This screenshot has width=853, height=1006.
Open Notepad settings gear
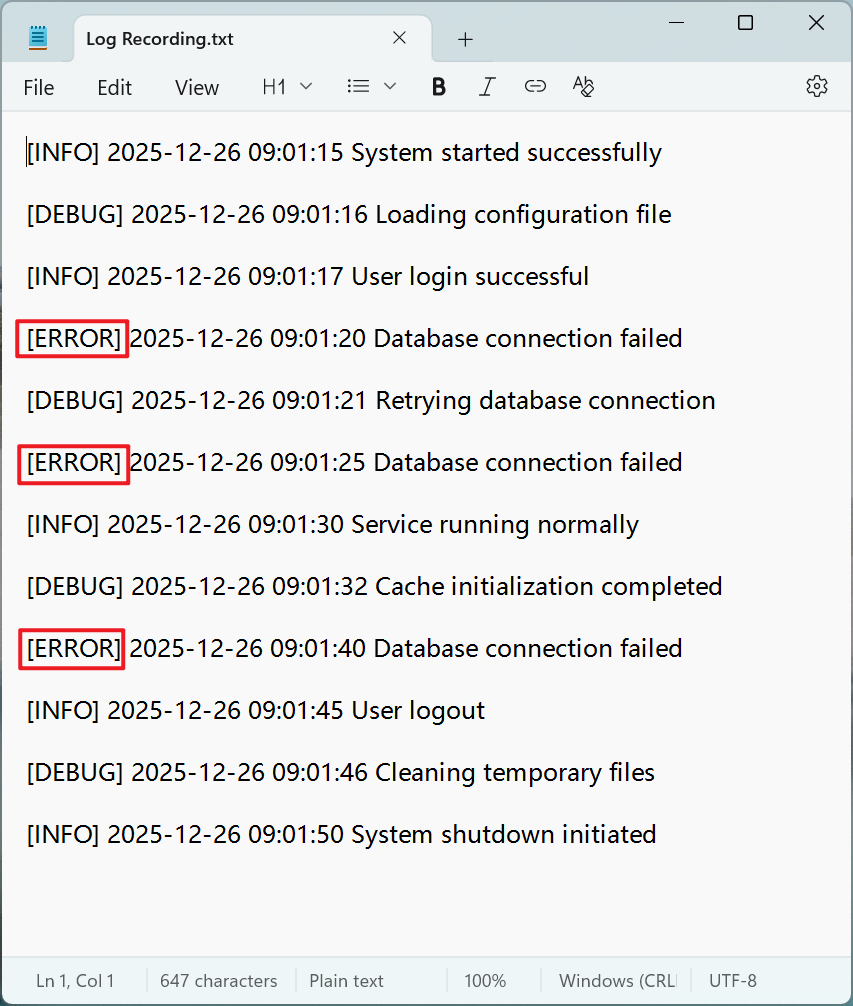tap(816, 87)
